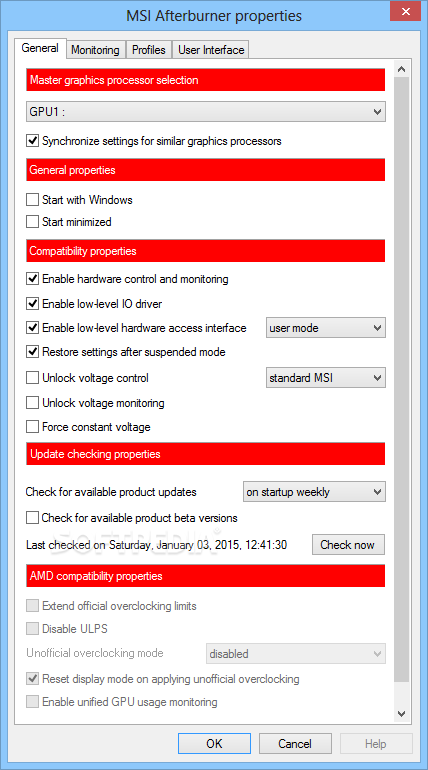Click the Cancel button
The height and width of the screenshot is (770, 428).
(x=295, y=743)
